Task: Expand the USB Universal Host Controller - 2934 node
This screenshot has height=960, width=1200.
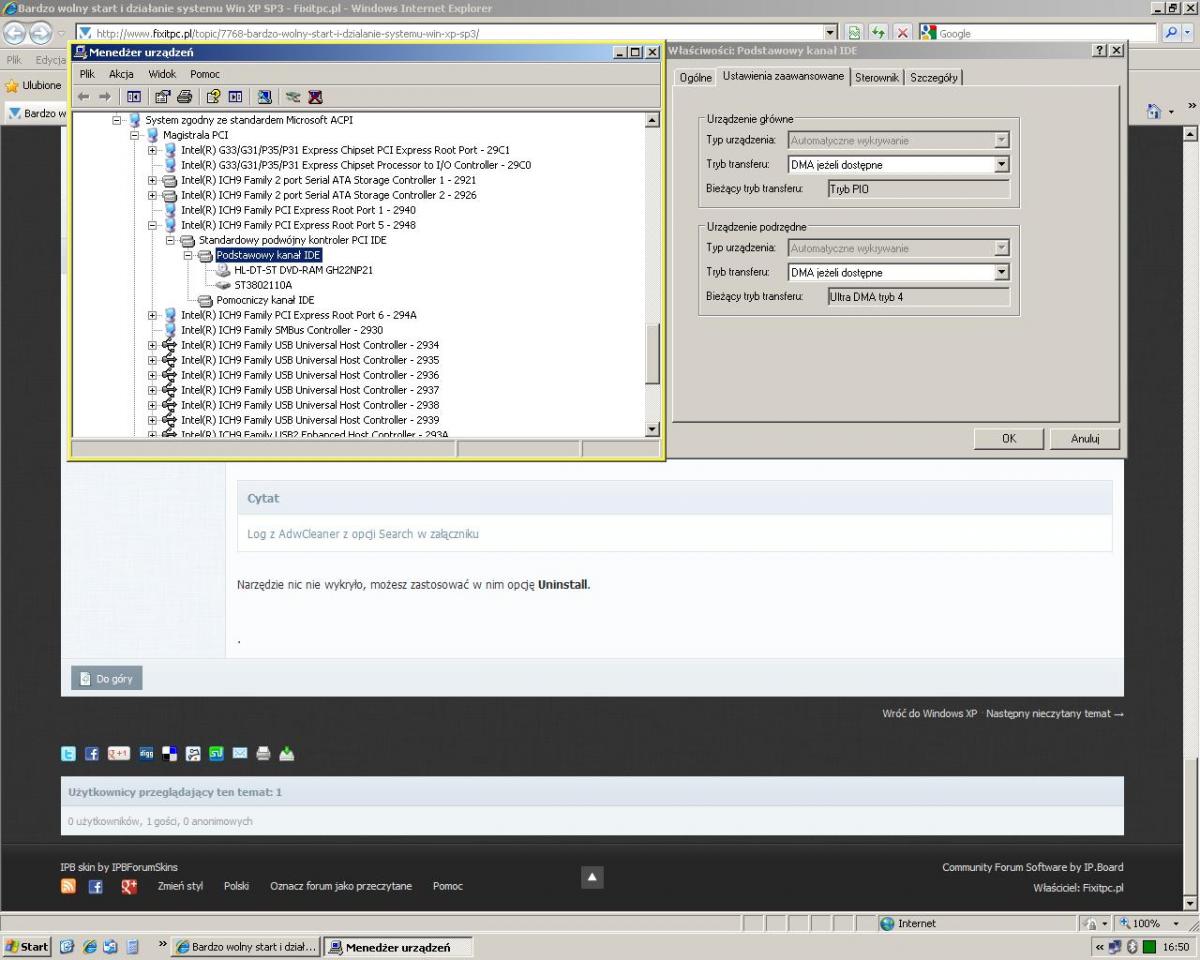Action: 153,345
